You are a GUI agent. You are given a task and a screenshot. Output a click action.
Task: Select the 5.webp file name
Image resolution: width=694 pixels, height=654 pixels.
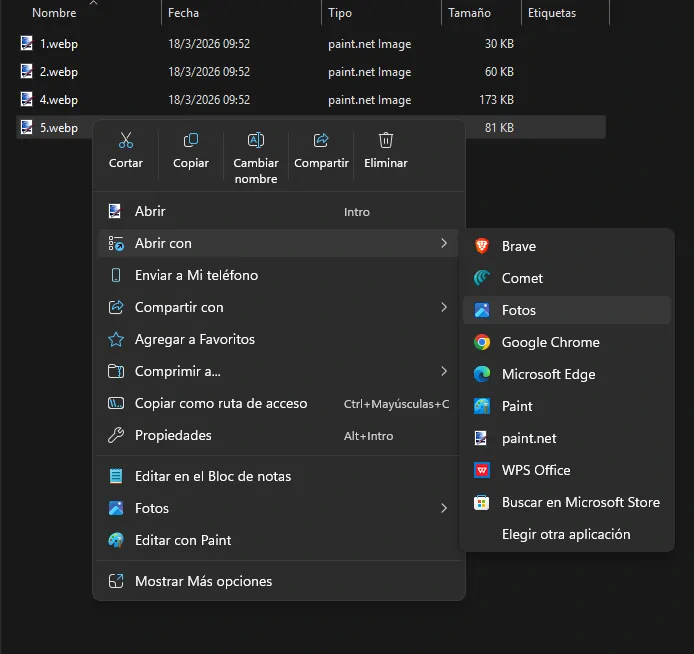[59, 128]
